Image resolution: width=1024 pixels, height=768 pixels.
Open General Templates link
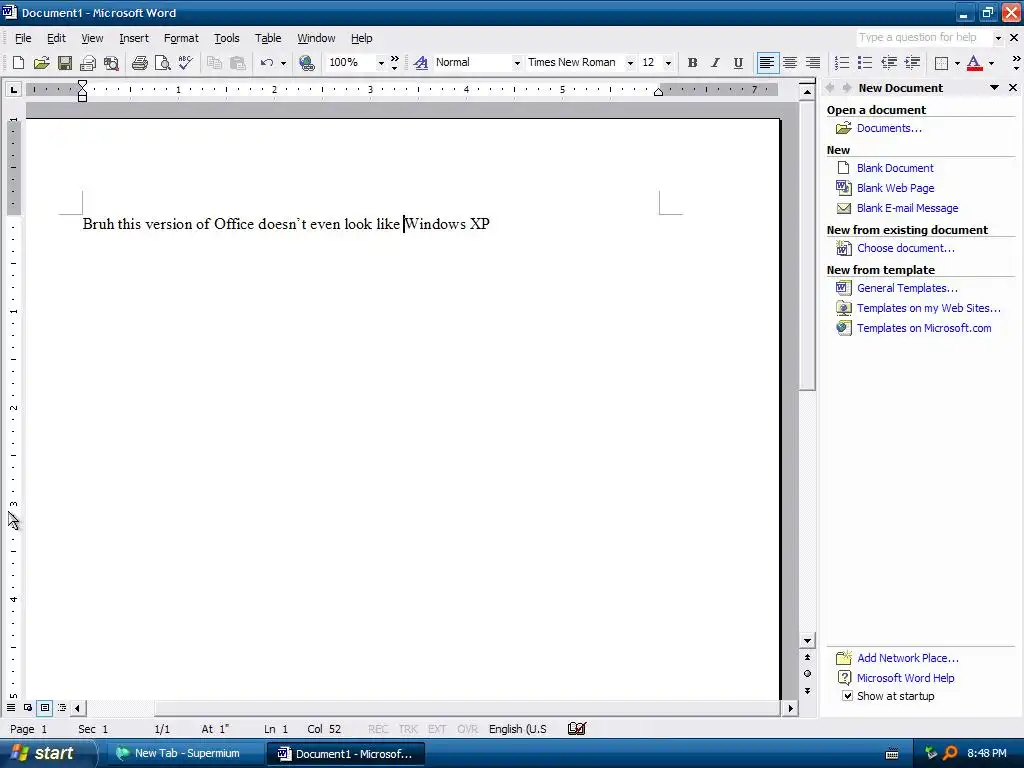pos(907,288)
